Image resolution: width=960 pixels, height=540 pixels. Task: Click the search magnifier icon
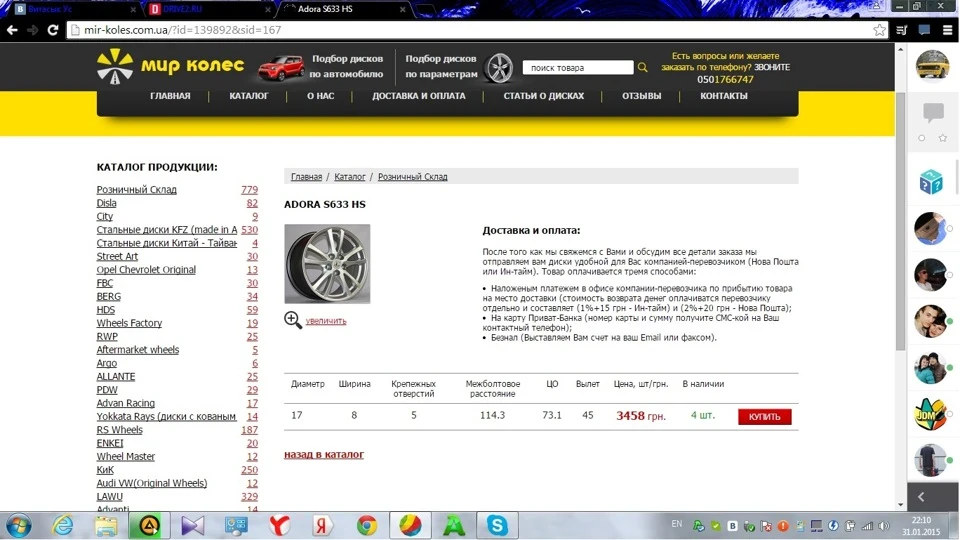pyautogui.click(x=642, y=67)
